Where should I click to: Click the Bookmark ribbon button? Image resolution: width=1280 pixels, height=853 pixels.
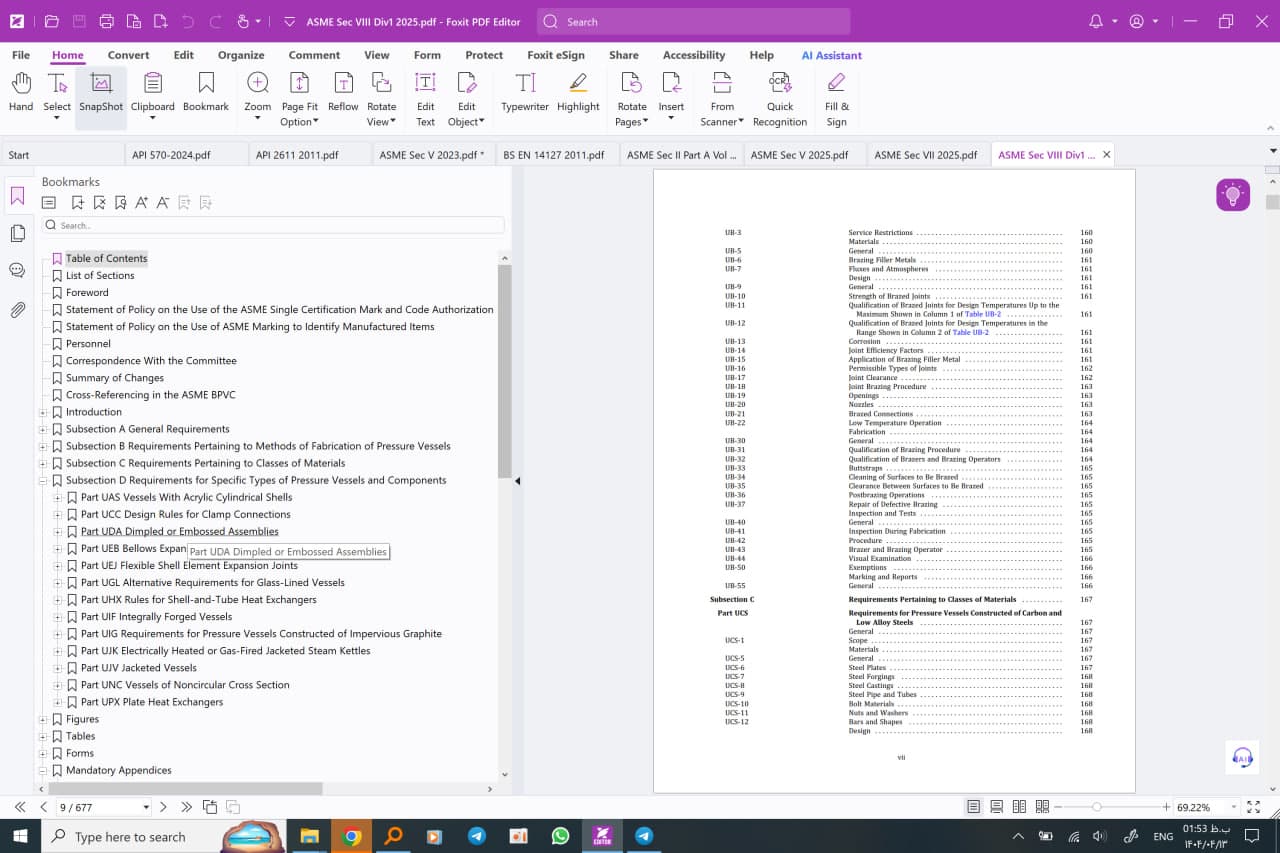(206, 92)
